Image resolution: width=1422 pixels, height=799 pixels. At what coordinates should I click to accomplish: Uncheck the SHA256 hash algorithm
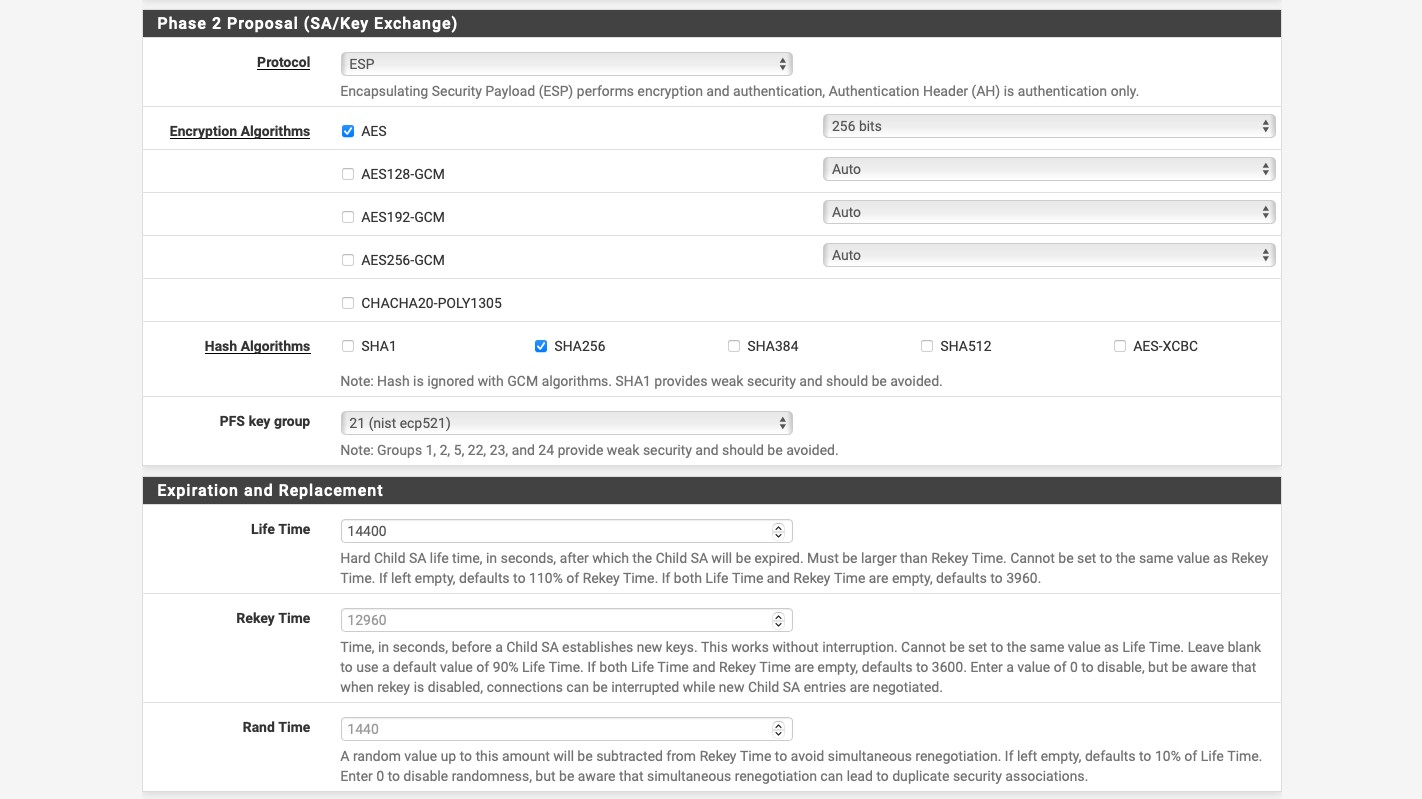coord(541,346)
